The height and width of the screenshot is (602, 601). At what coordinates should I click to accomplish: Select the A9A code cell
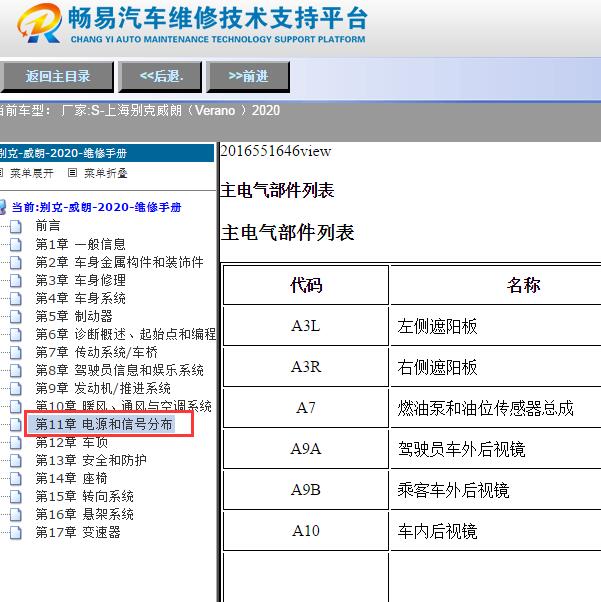[306, 449]
